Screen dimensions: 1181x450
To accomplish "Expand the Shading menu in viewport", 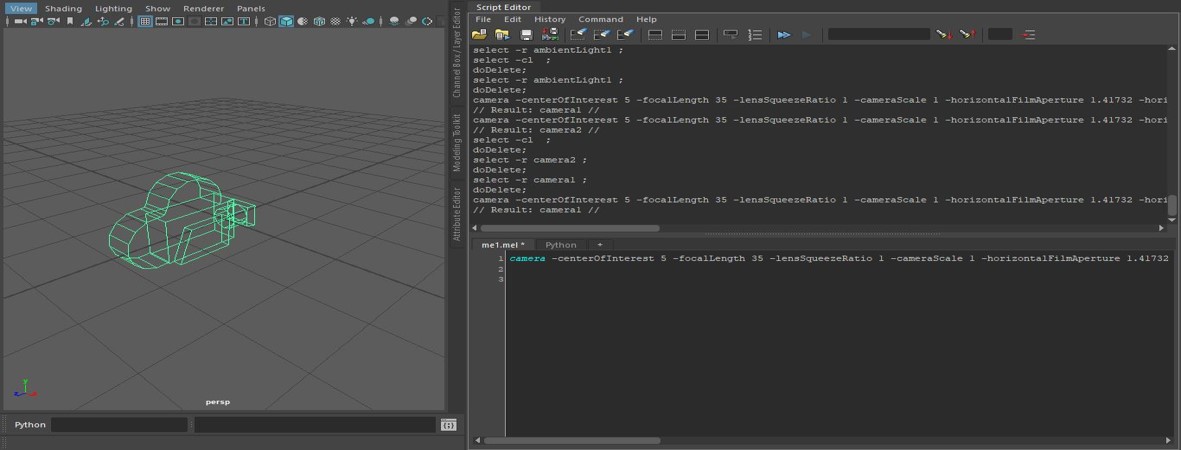I will (x=63, y=8).
